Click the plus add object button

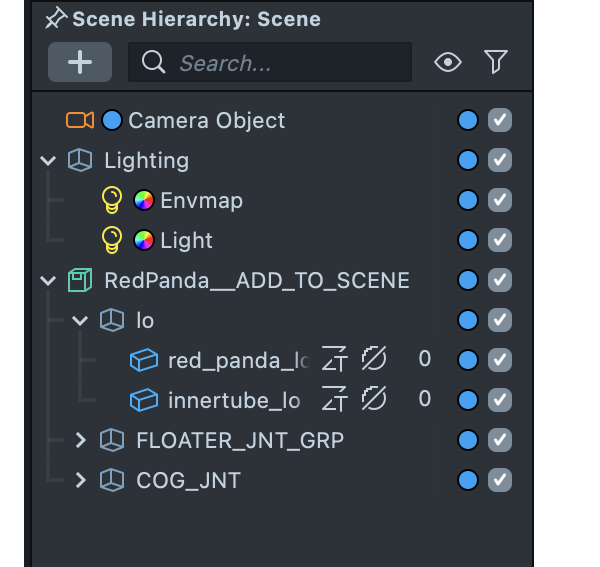80,62
